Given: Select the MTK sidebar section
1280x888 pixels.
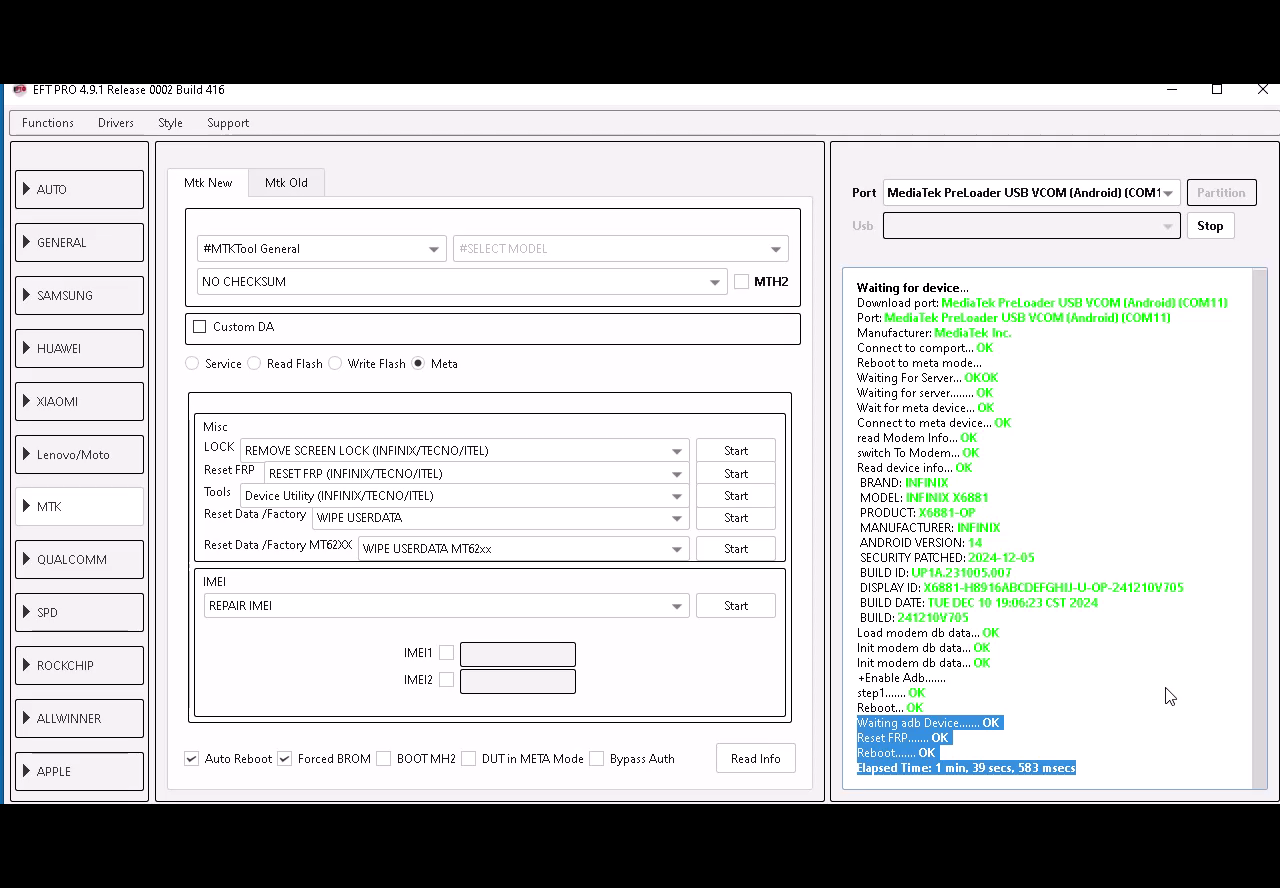Looking at the screenshot, I should point(79,506).
